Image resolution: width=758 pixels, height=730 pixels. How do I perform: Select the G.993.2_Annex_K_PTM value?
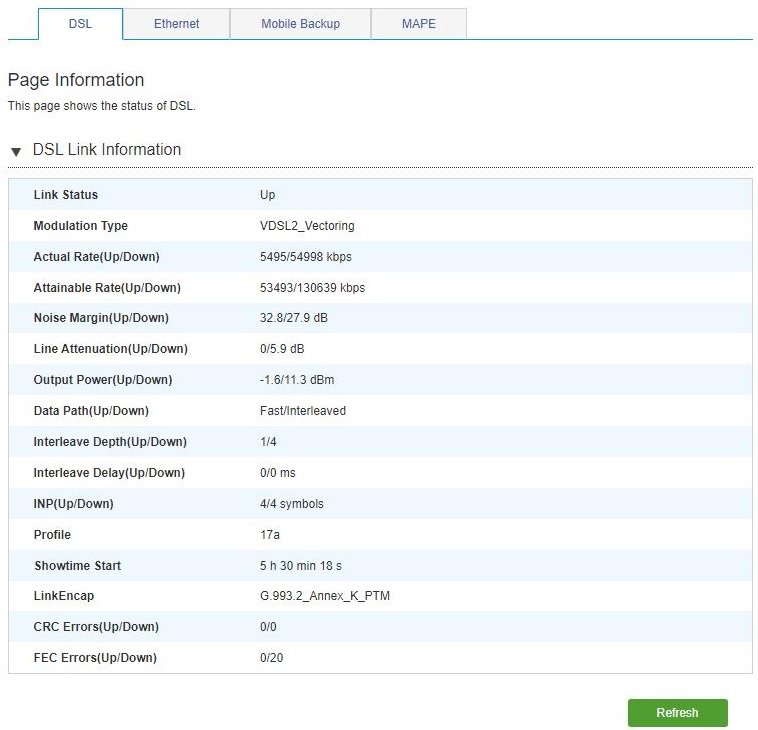325,596
